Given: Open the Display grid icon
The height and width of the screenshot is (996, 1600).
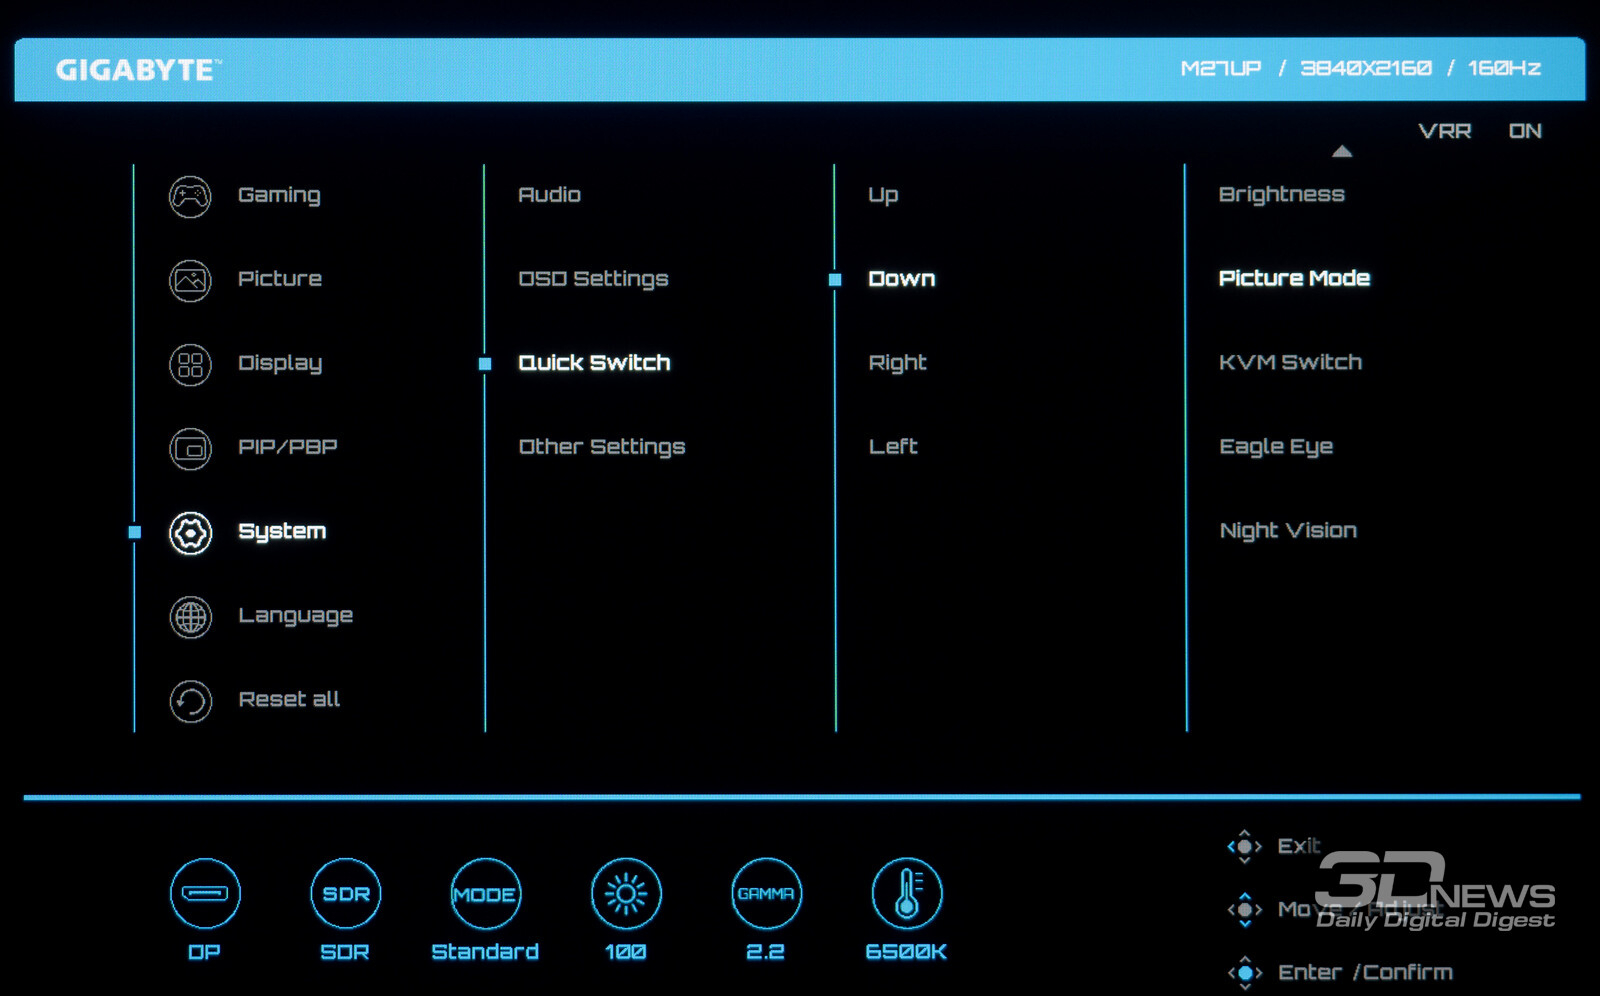Looking at the screenshot, I should pyautogui.click(x=190, y=364).
